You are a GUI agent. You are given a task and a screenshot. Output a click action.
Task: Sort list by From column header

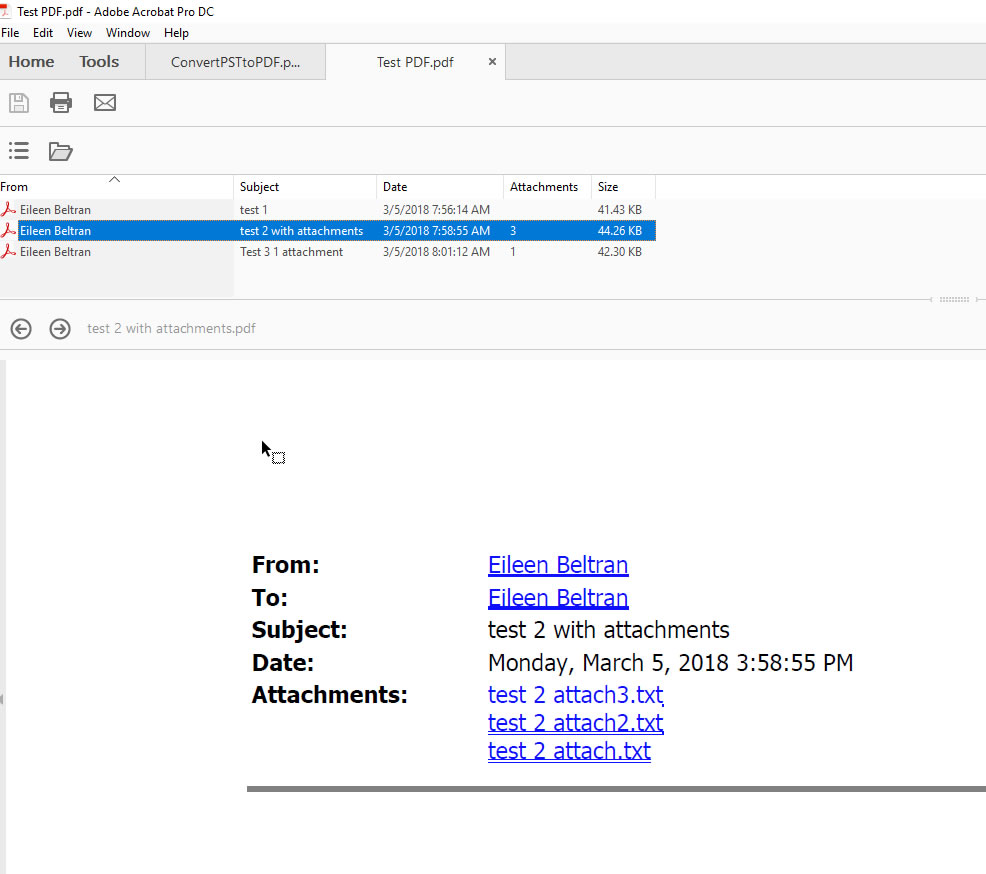click(15, 187)
